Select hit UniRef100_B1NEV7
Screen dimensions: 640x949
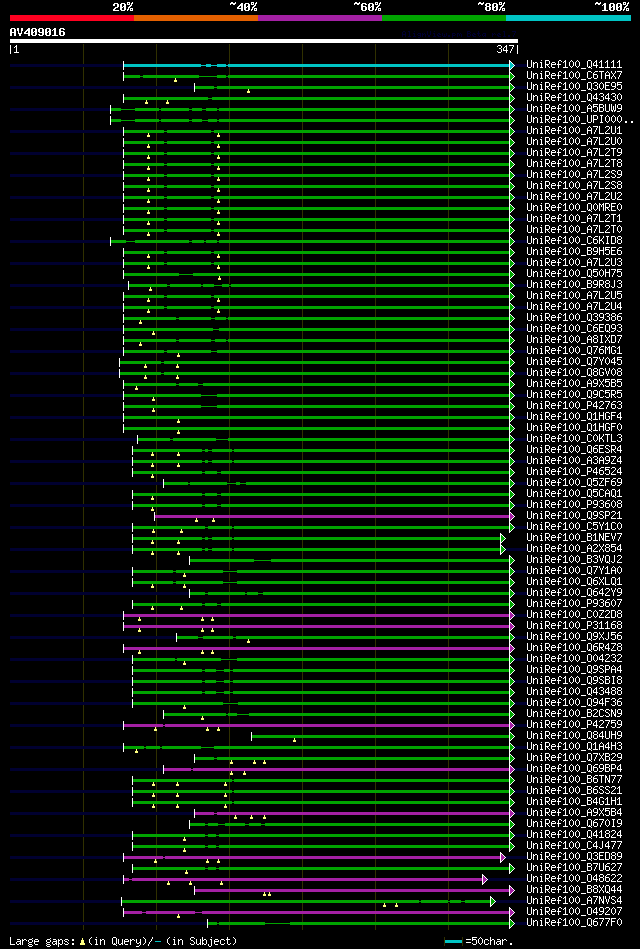tap(574, 537)
